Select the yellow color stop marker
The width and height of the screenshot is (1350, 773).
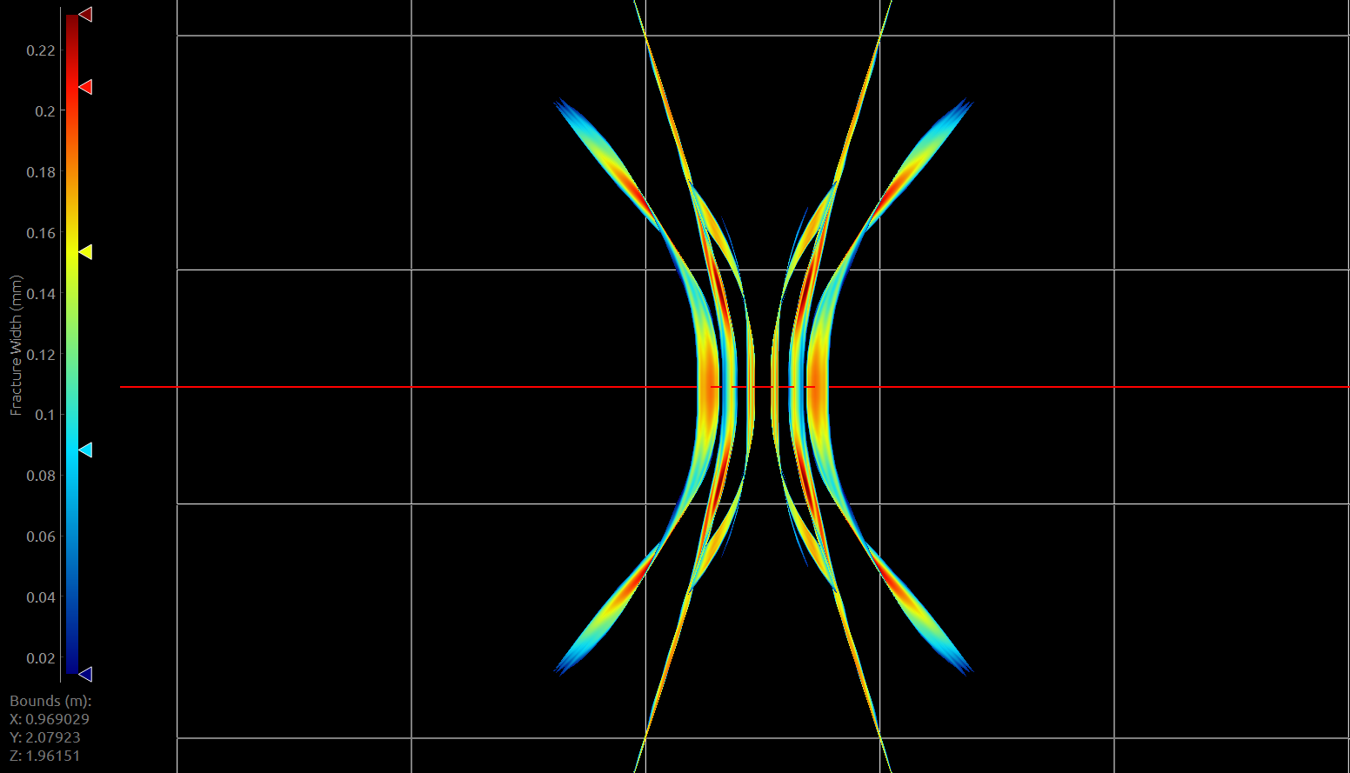(x=86, y=252)
